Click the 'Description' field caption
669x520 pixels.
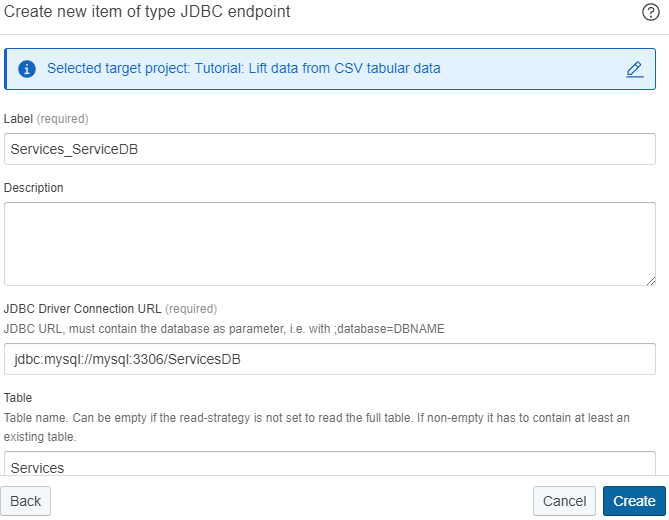pos(34,187)
